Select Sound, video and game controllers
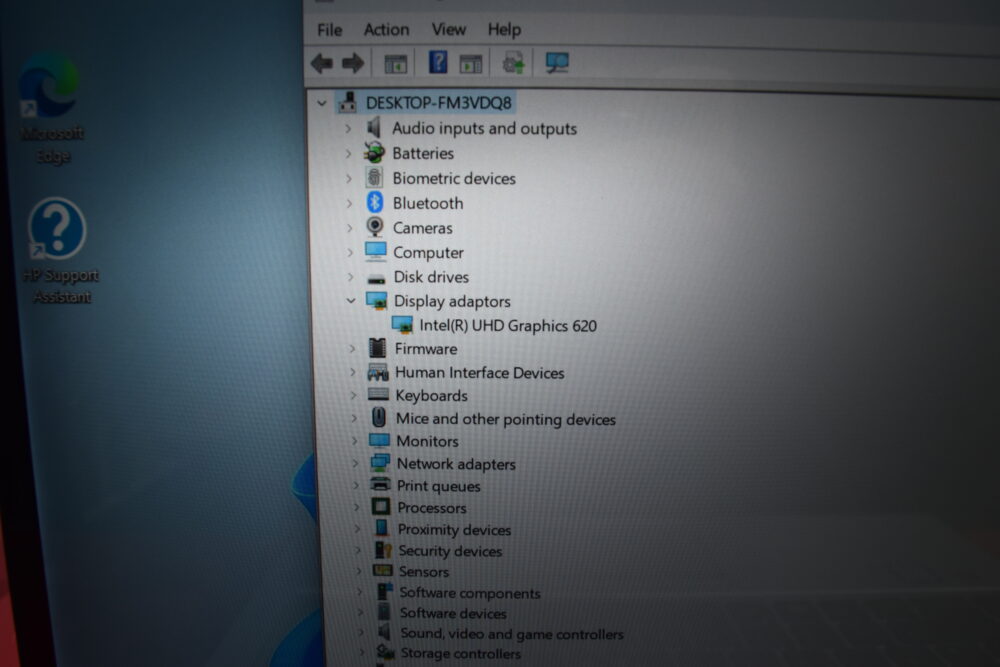 pos(512,634)
